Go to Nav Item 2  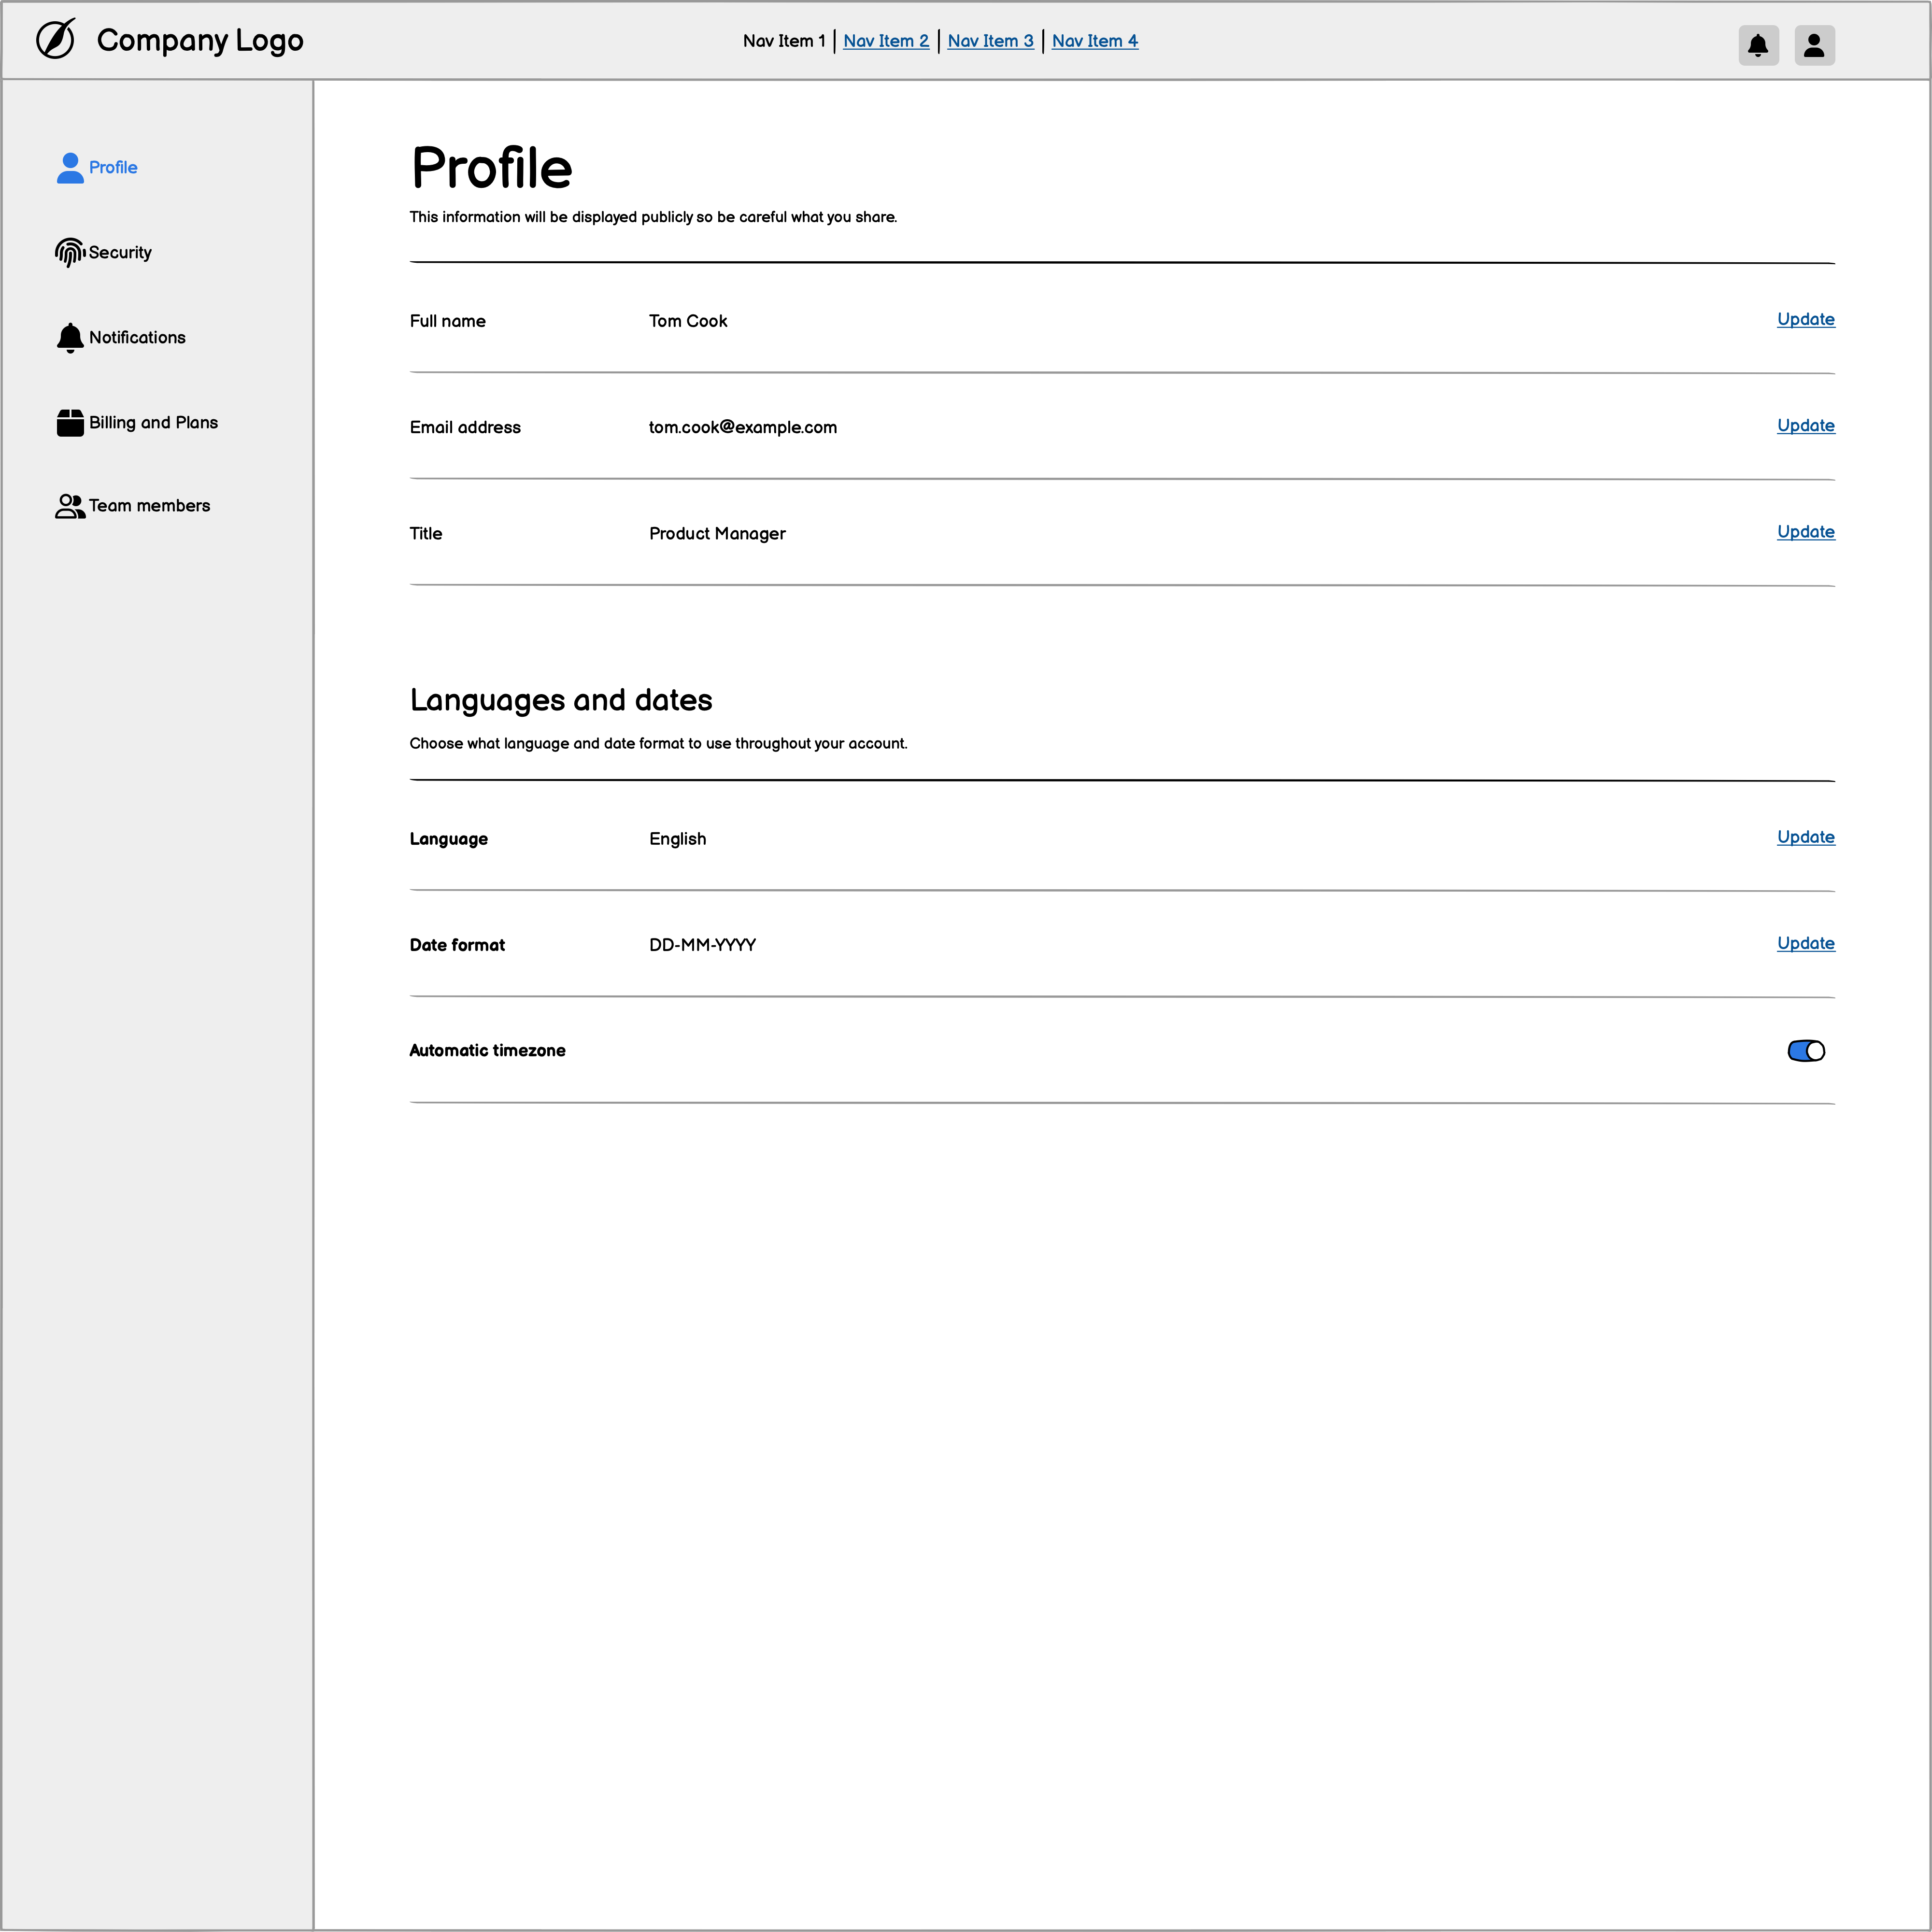coord(886,41)
